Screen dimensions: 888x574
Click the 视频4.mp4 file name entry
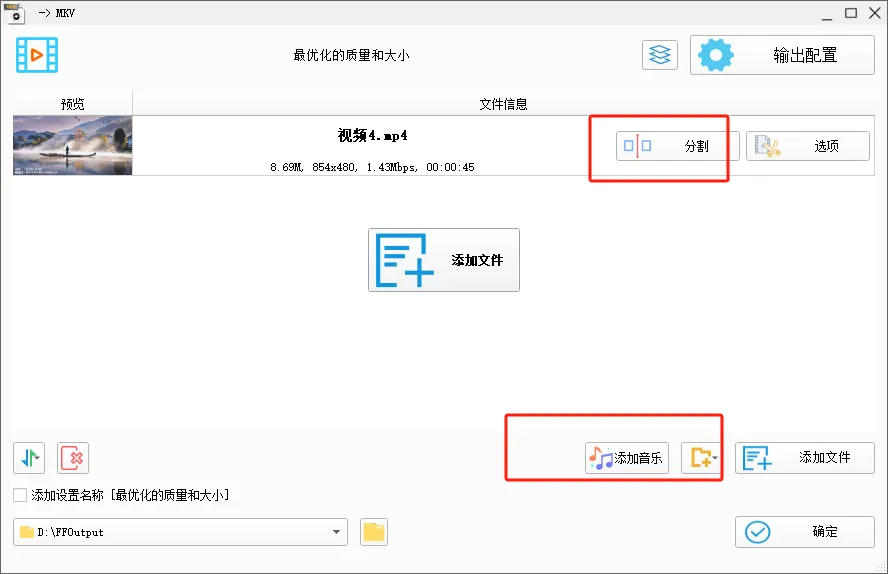(373, 136)
